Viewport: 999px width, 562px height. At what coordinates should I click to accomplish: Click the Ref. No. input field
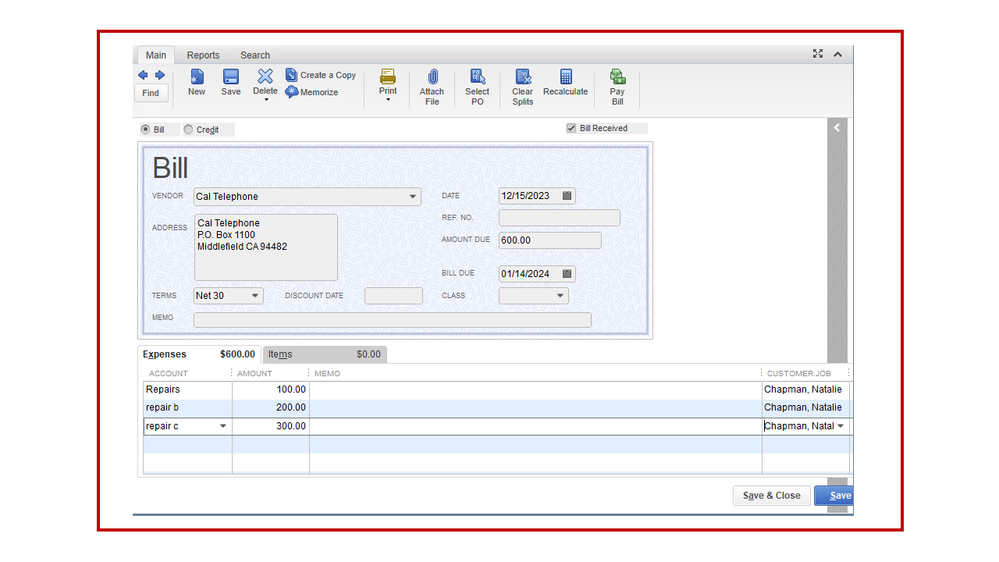click(x=559, y=218)
